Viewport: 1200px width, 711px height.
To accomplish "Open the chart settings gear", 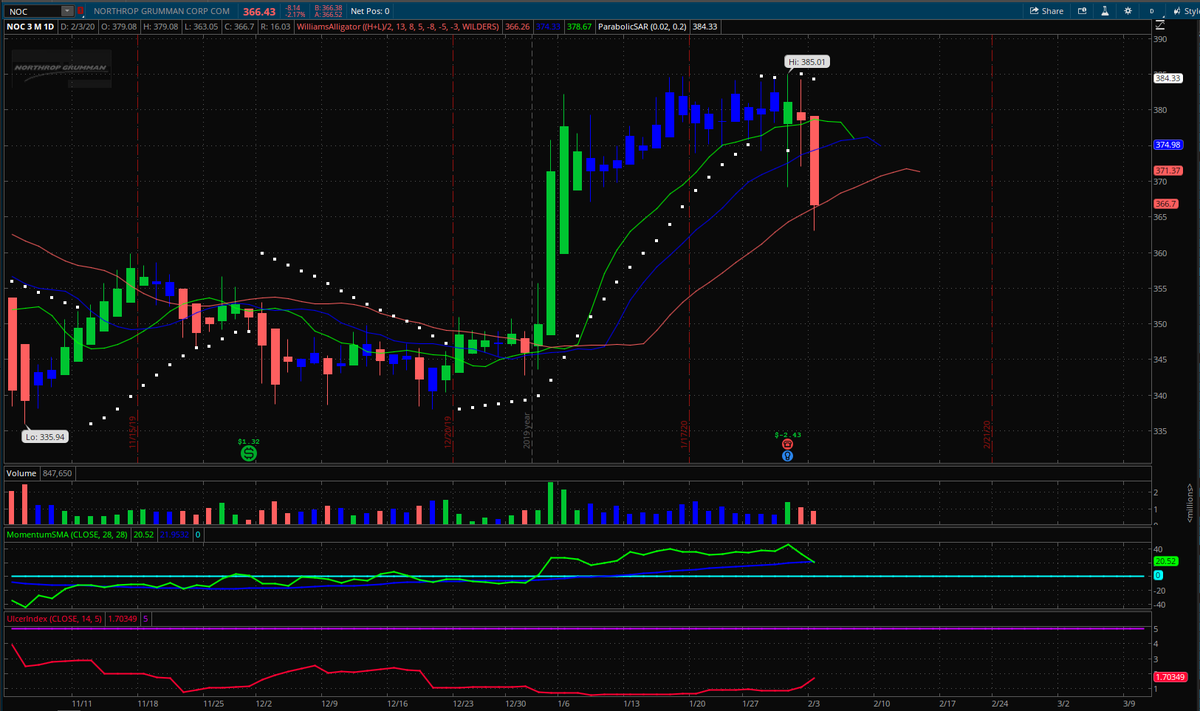I will (1127, 10).
